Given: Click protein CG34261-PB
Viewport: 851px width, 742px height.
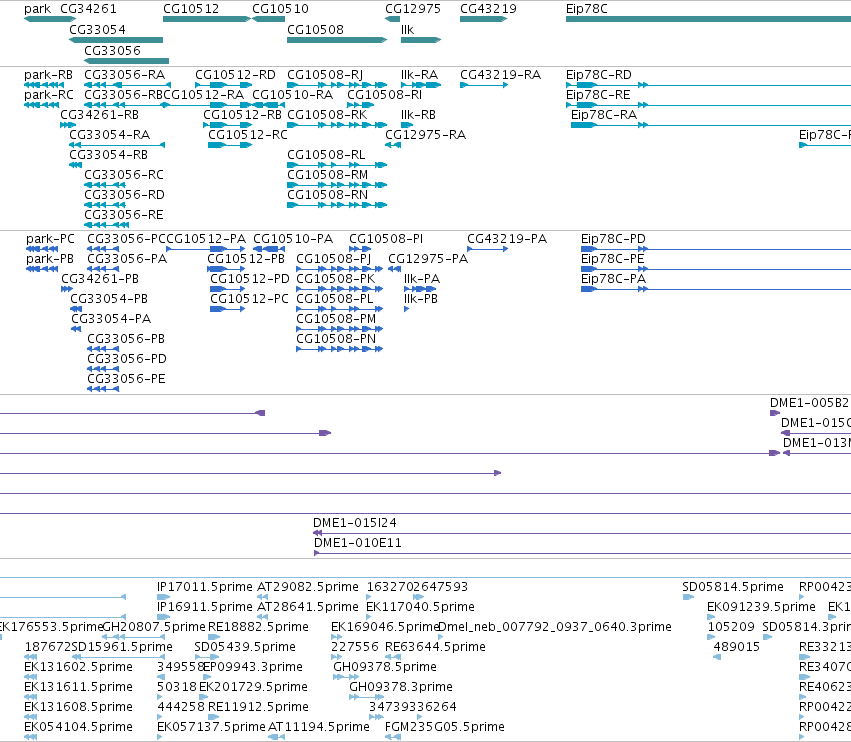Looking at the screenshot, I should click(x=100, y=279).
